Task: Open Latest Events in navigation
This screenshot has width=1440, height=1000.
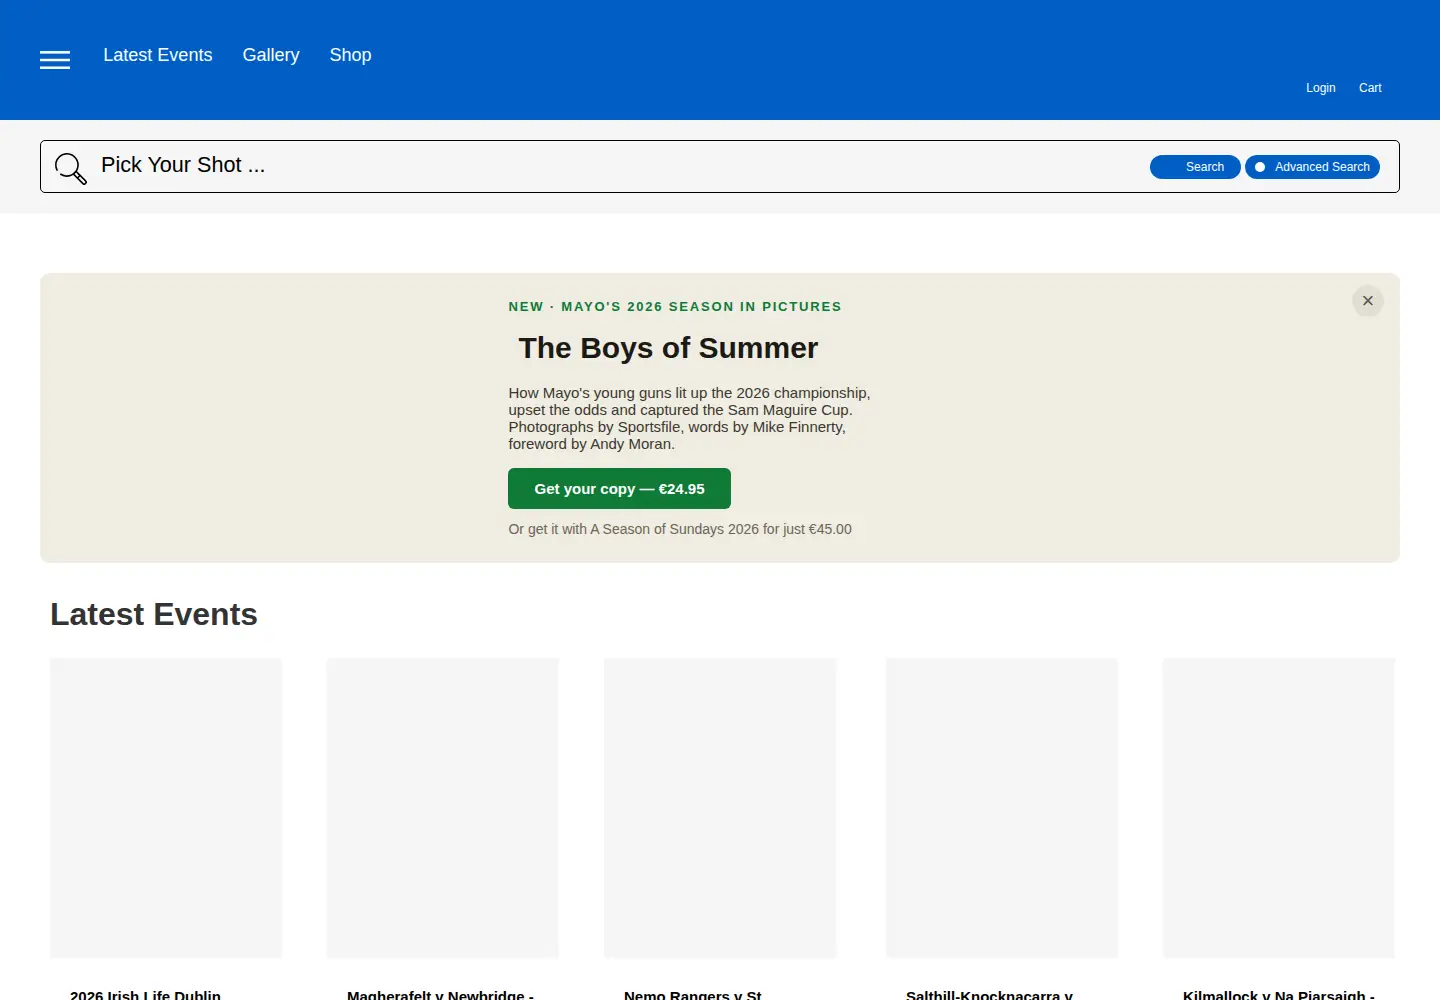Action: pos(158,55)
